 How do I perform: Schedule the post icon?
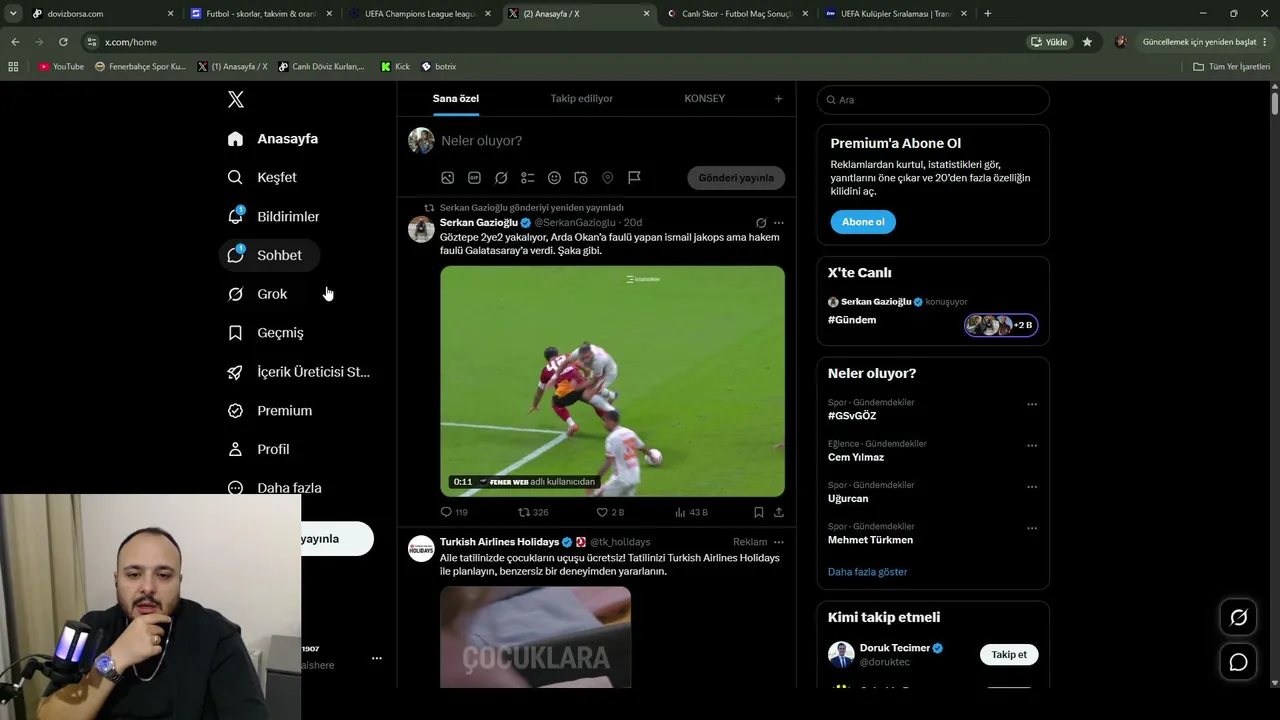coord(581,178)
